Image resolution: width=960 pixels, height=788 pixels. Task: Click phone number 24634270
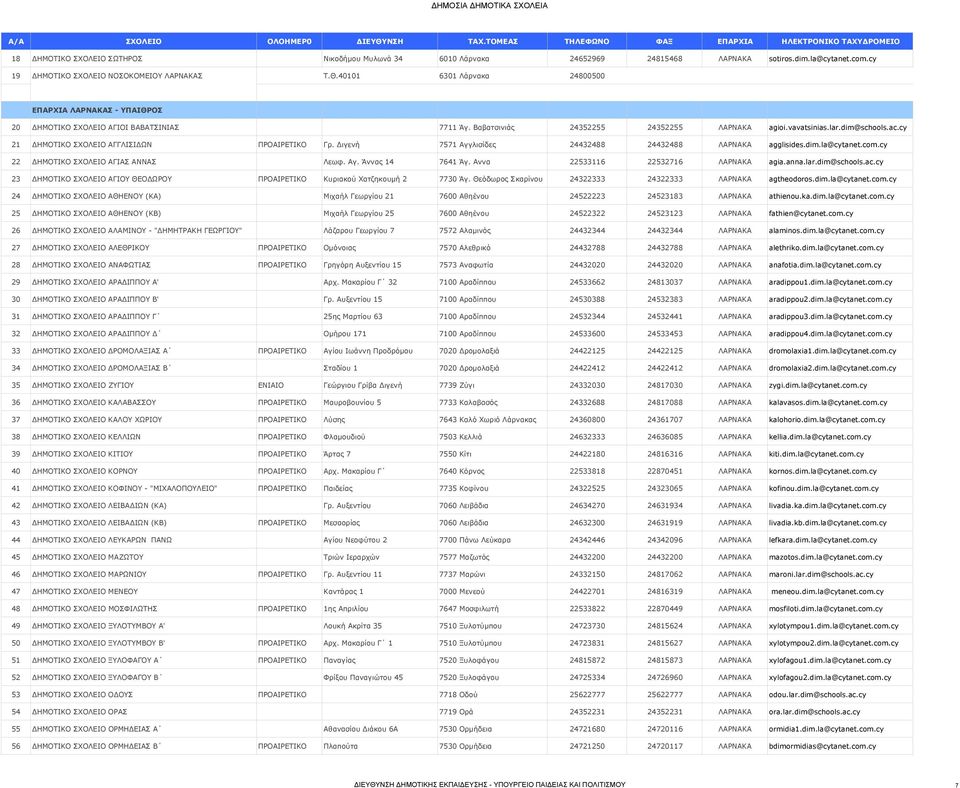[587, 506]
